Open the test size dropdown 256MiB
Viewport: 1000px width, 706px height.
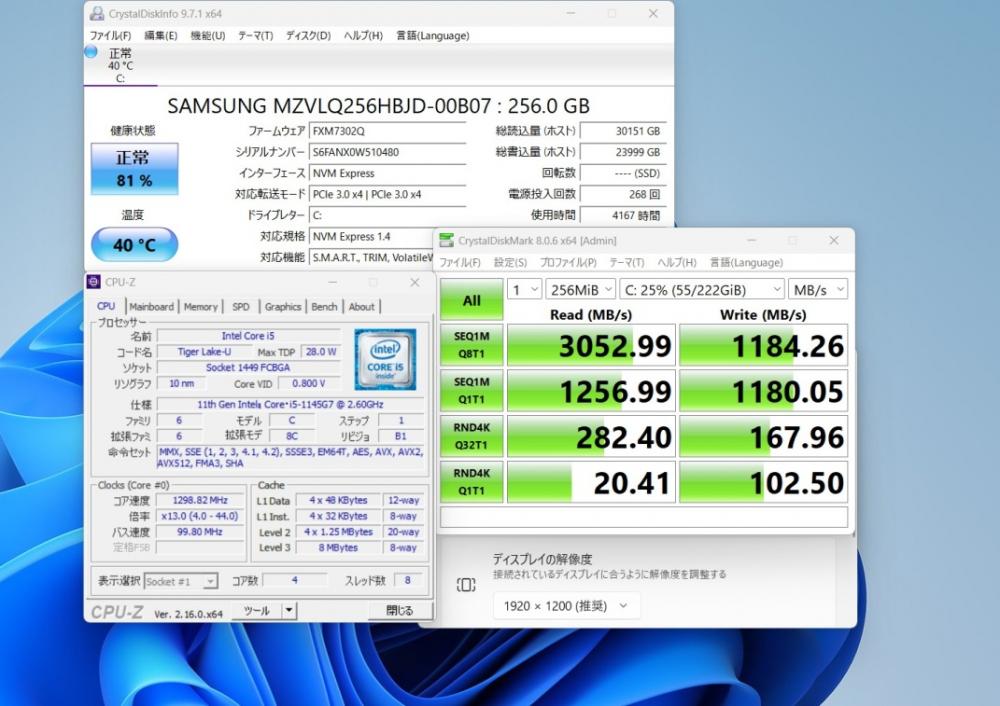pos(580,290)
